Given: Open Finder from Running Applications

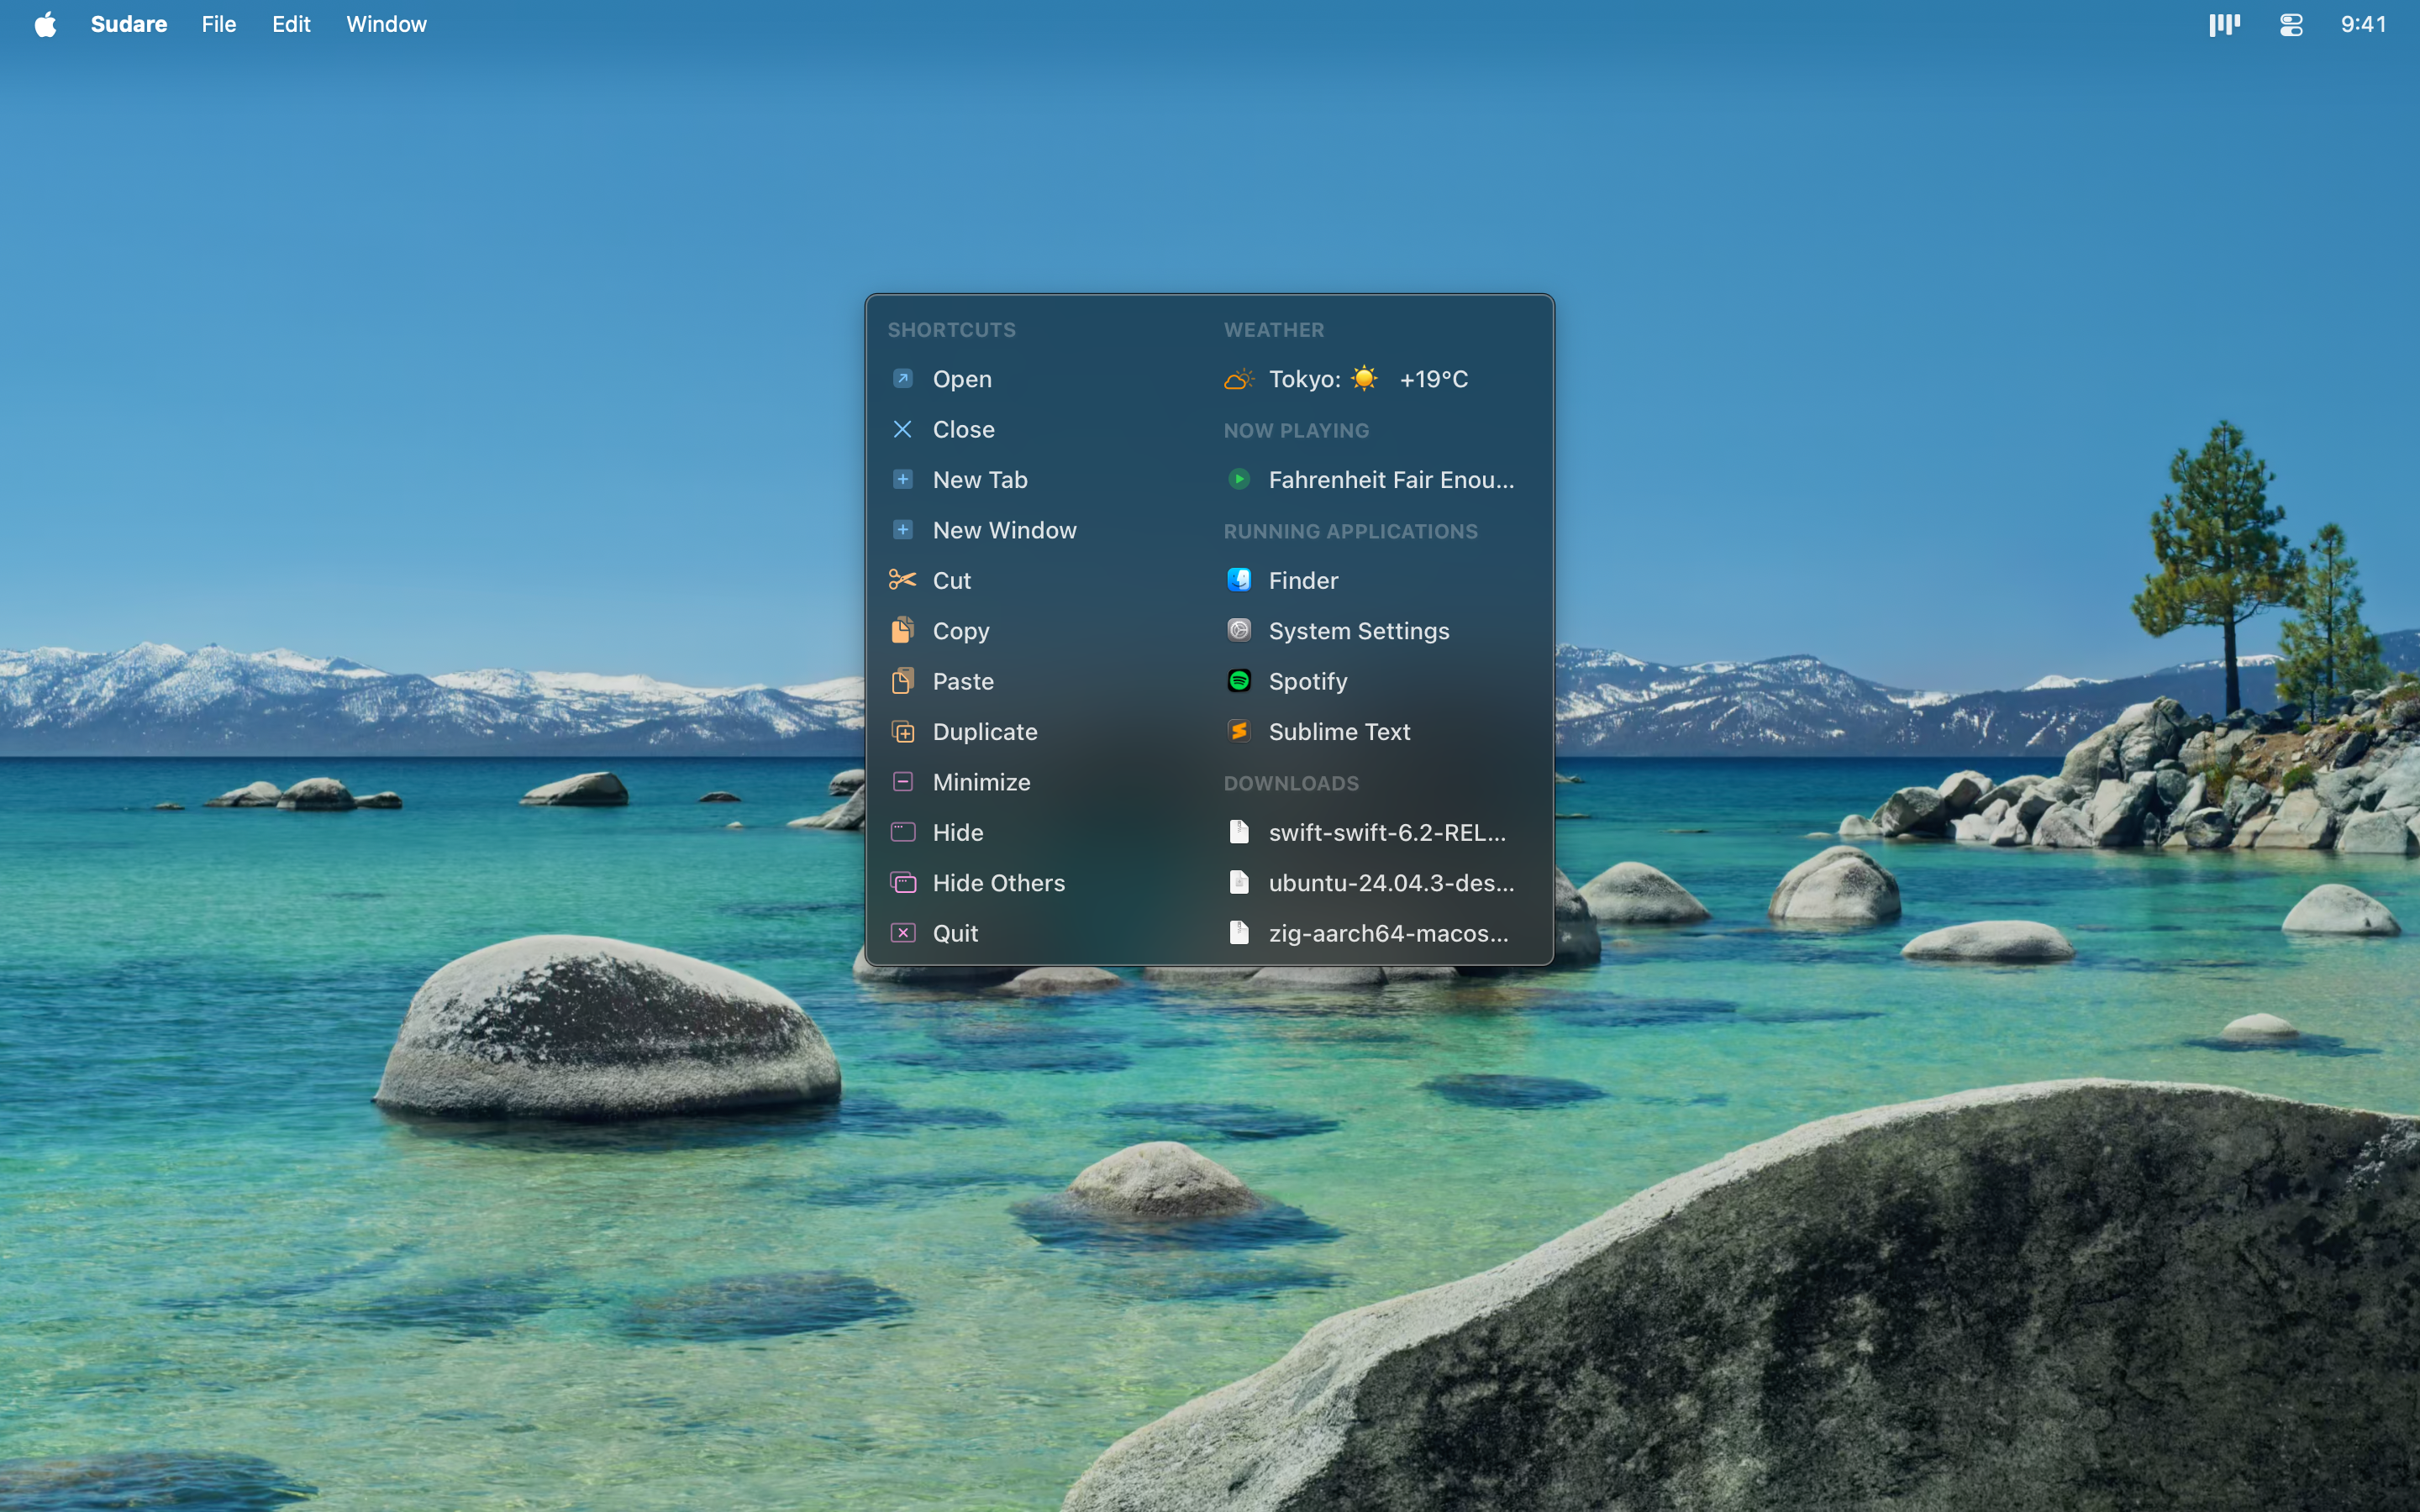Looking at the screenshot, I should [1302, 580].
